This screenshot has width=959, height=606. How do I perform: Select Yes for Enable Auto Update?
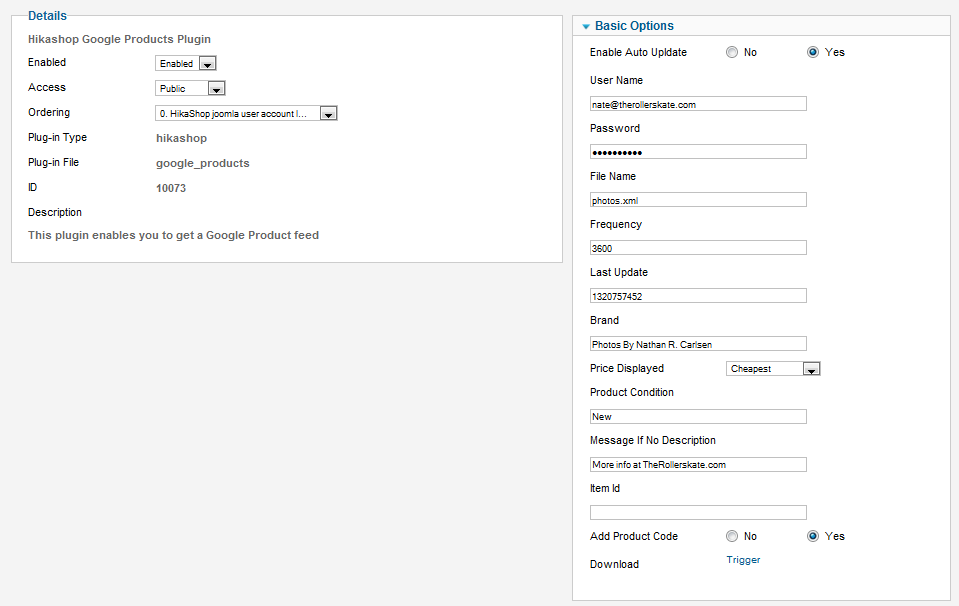tap(813, 52)
